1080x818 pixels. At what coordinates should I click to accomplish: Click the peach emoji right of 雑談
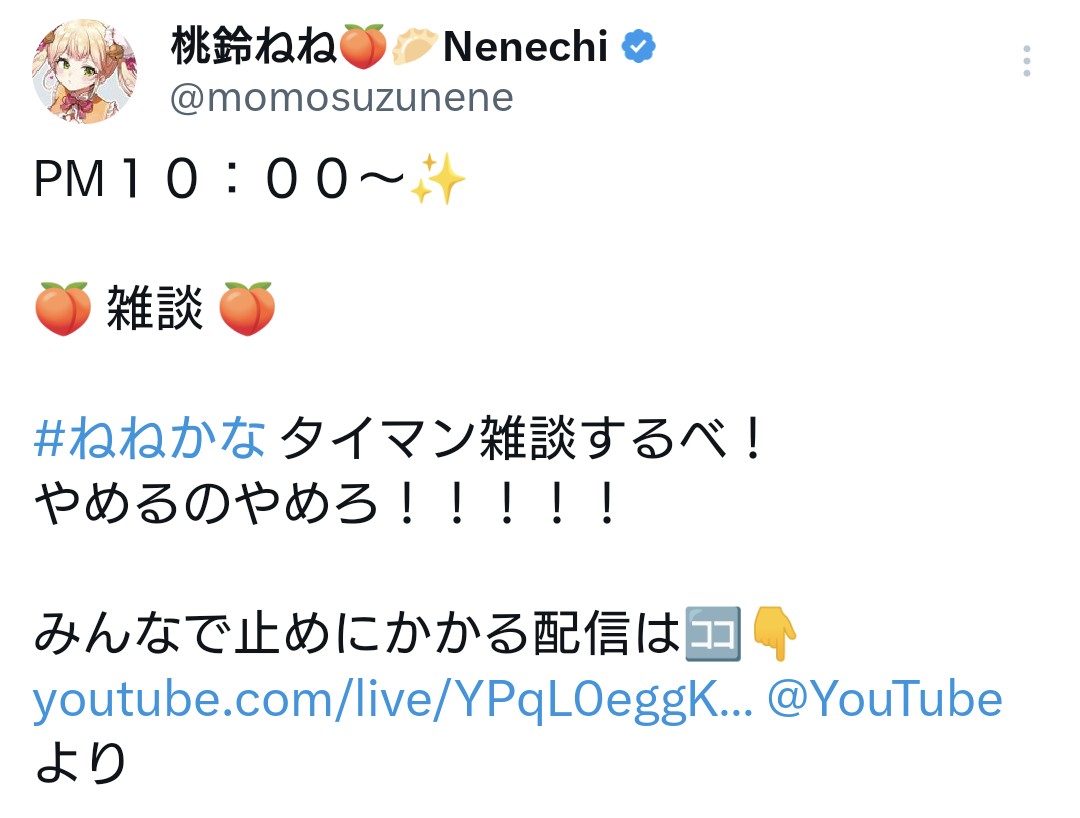[x=246, y=309]
